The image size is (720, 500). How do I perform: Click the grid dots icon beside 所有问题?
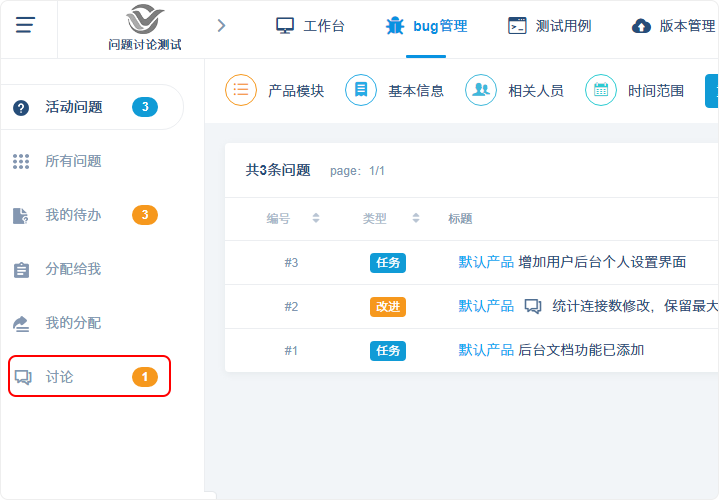[x=21, y=162]
